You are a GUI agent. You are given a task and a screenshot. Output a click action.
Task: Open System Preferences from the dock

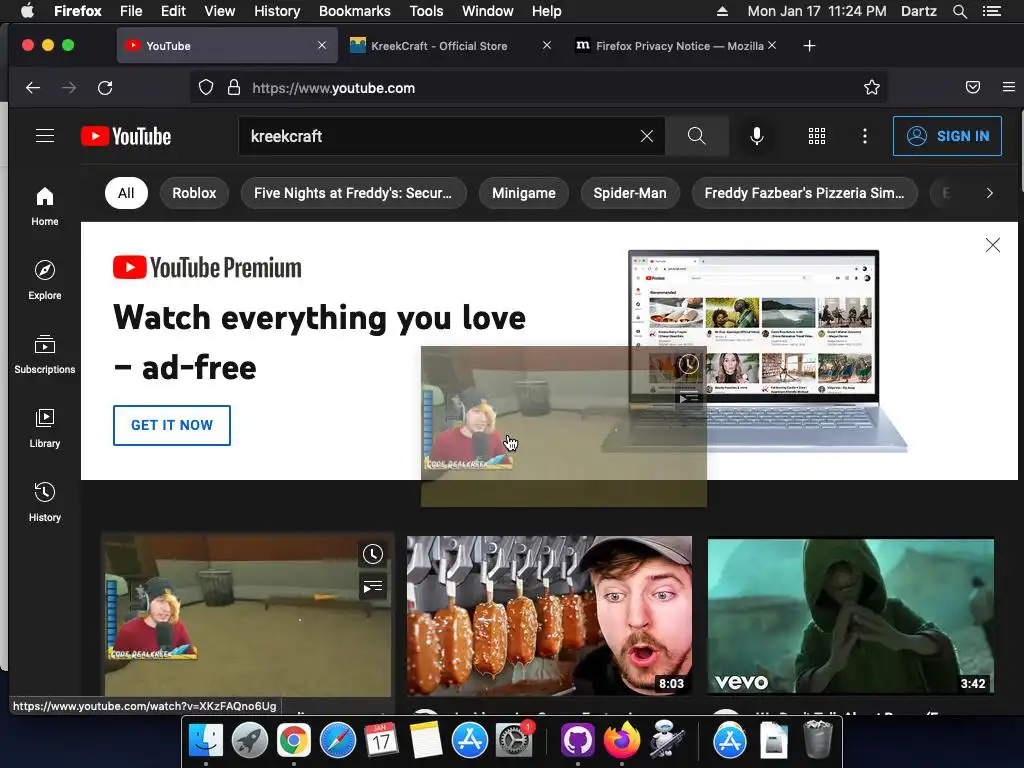(514, 741)
